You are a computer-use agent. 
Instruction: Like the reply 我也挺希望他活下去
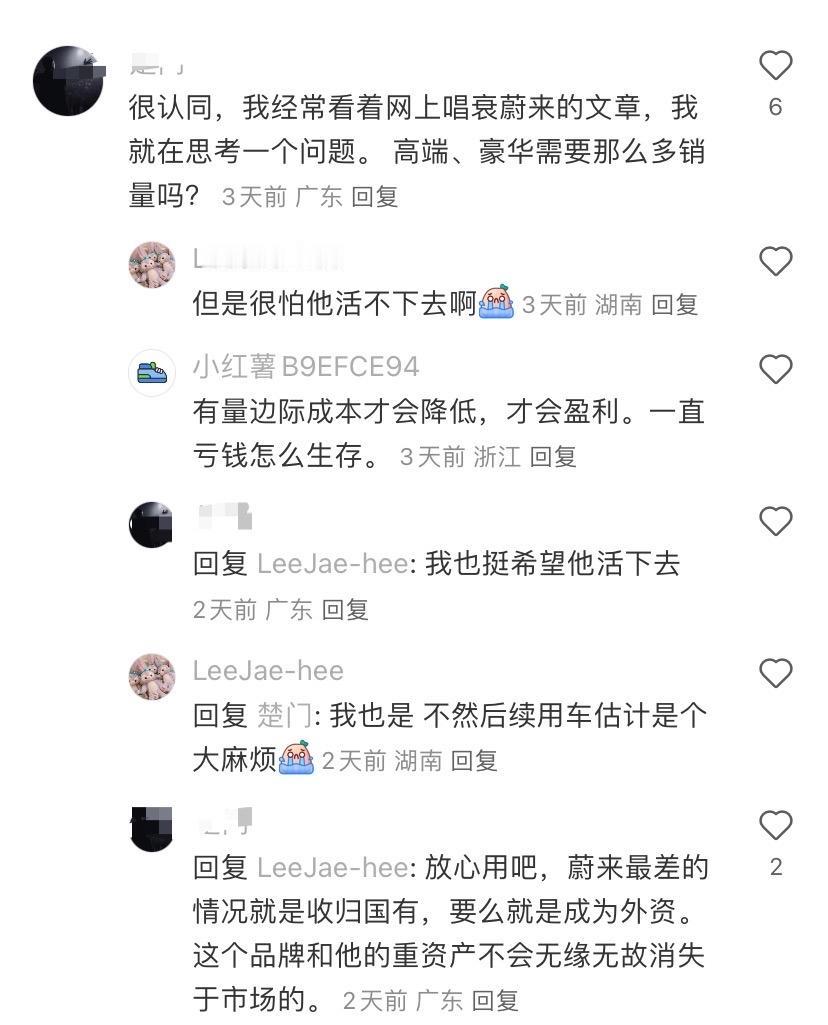tap(775, 521)
